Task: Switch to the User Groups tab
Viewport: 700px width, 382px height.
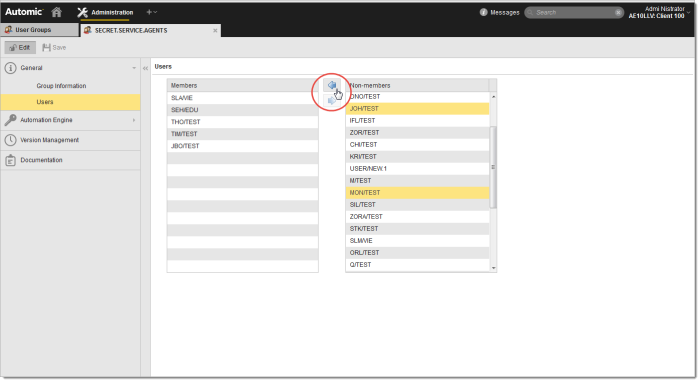Action: [39, 30]
